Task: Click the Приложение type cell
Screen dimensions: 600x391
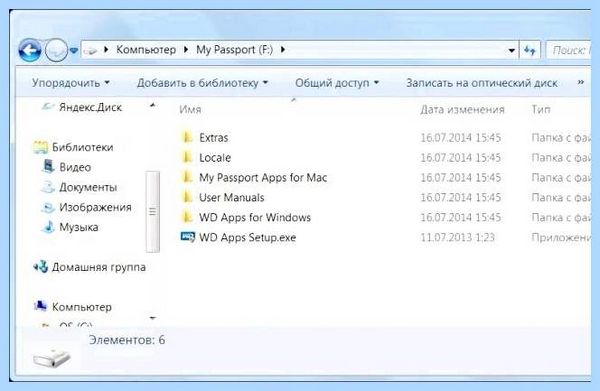Action: pyautogui.click(x=561, y=237)
